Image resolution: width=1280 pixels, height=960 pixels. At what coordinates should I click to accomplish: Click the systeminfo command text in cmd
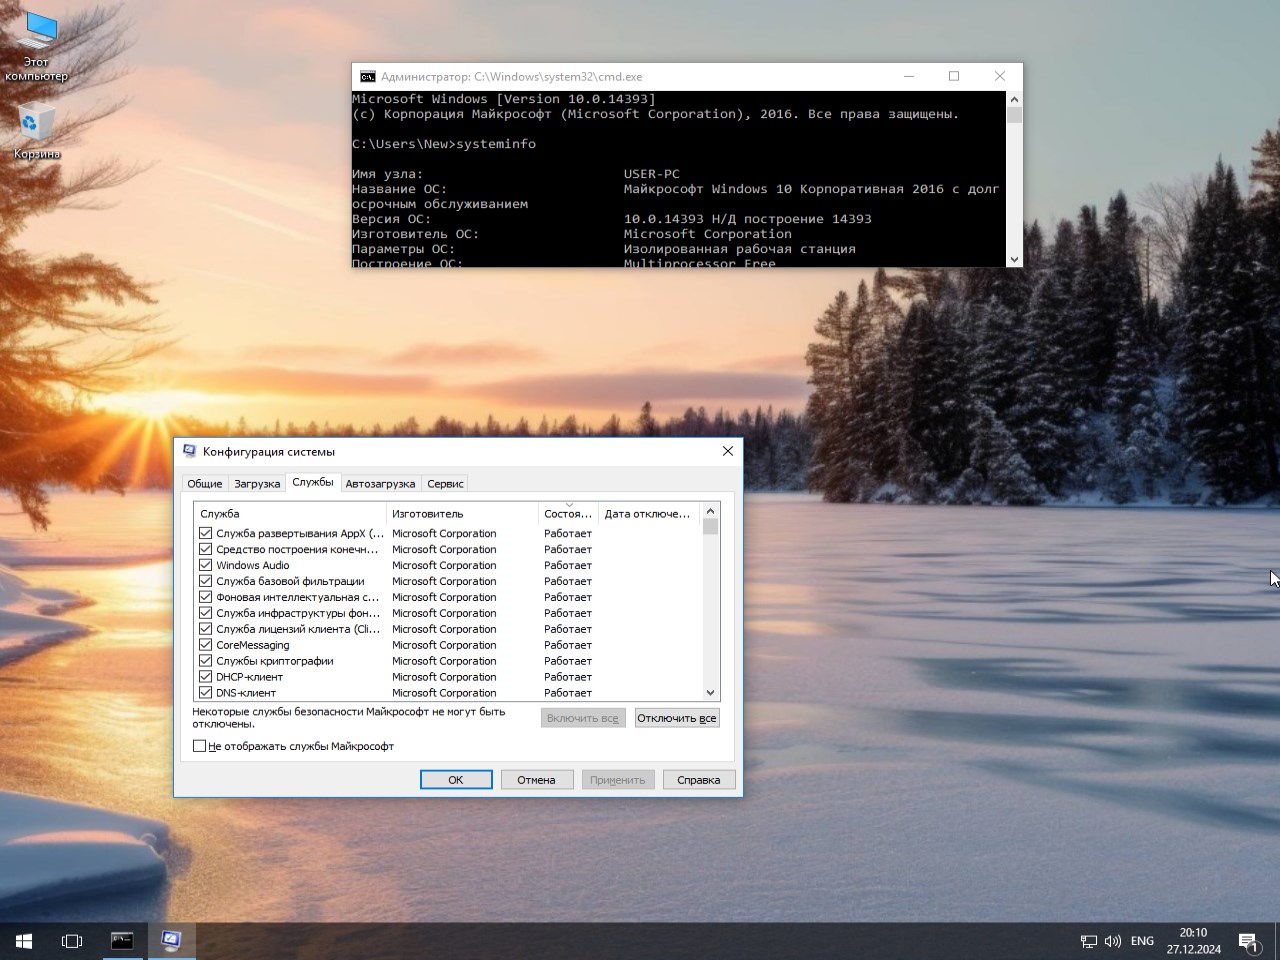(x=496, y=144)
